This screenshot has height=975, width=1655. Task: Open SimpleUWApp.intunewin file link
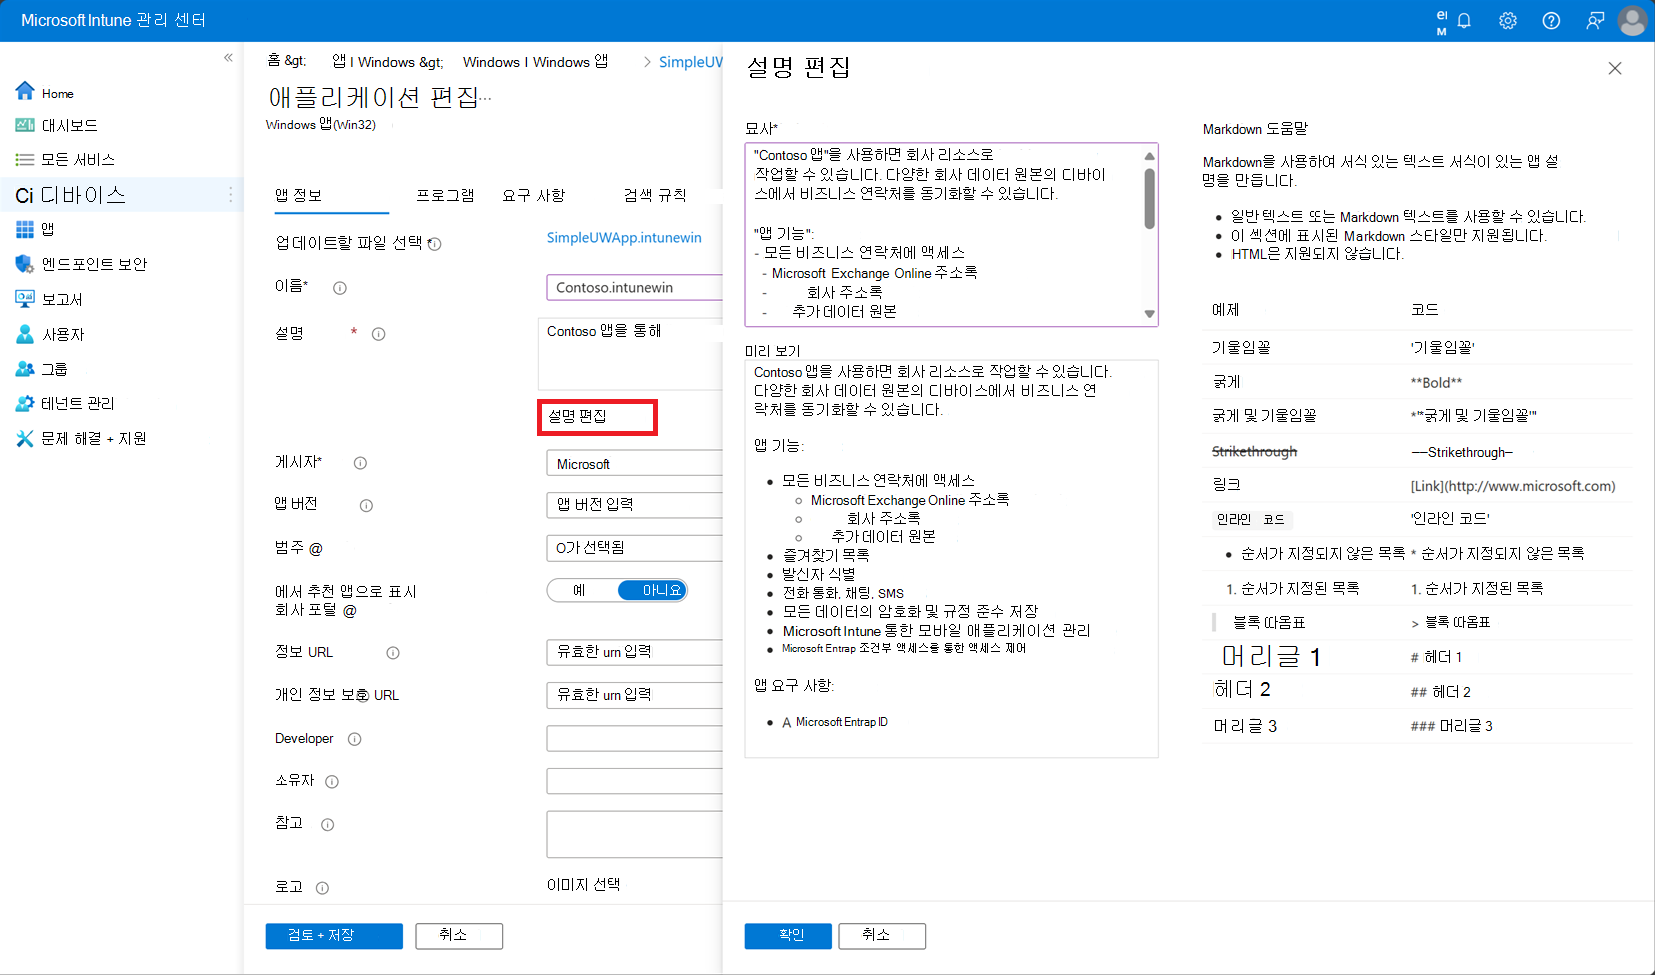click(624, 238)
